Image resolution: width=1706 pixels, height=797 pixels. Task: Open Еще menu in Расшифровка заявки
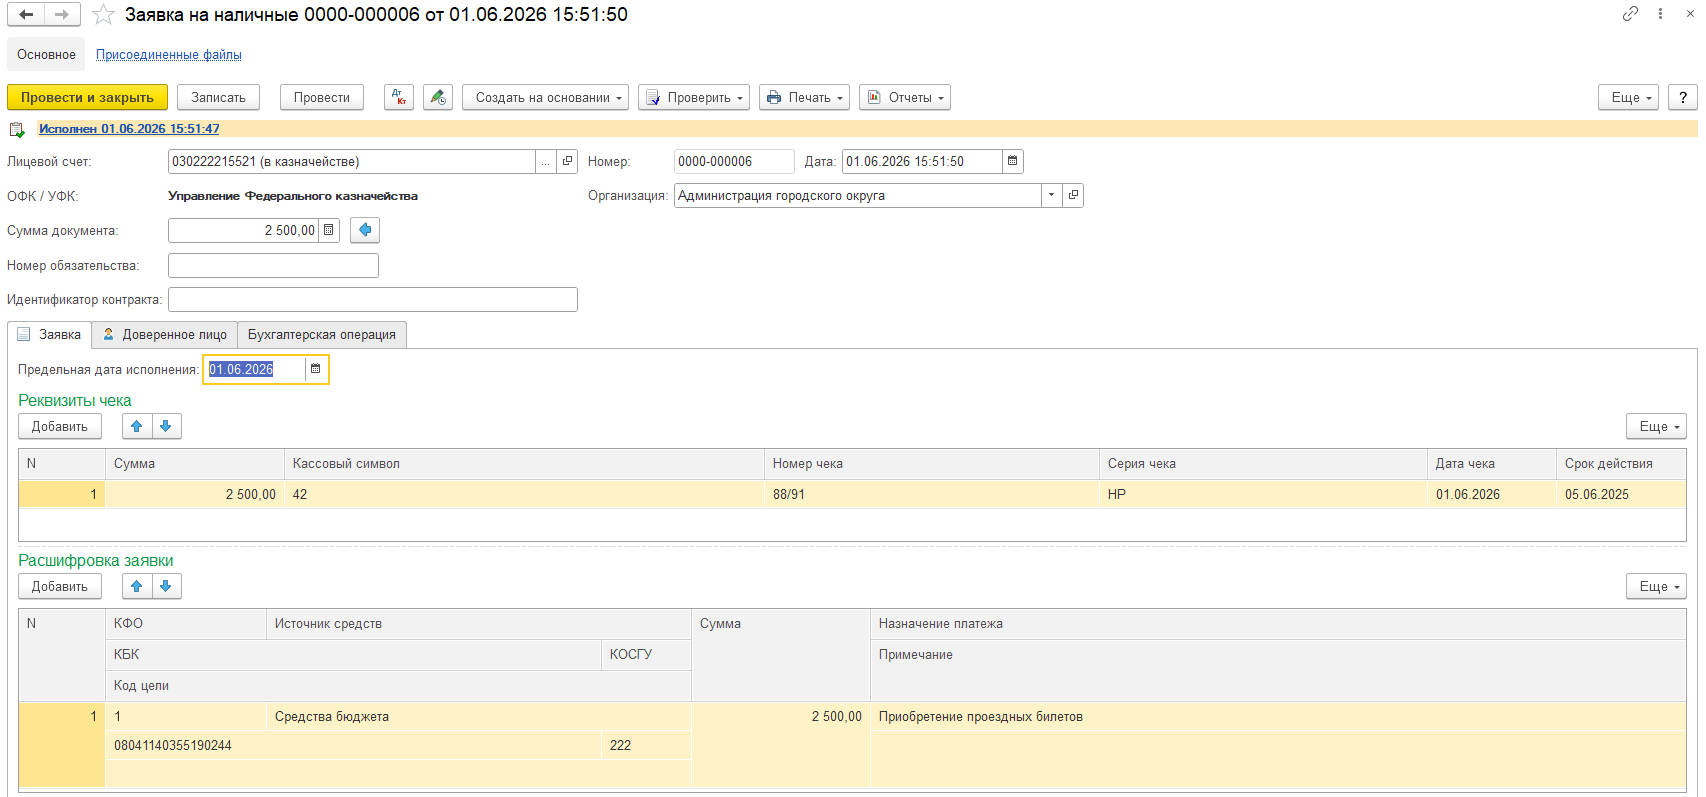pos(1656,586)
